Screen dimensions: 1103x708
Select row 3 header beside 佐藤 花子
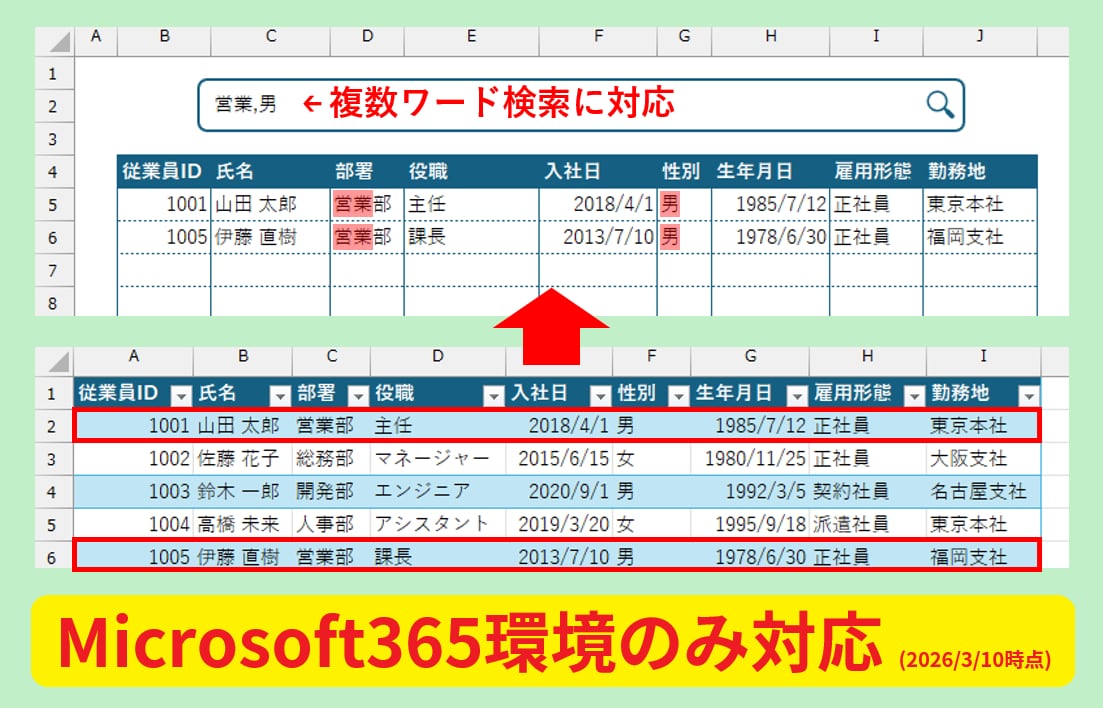tap(54, 459)
